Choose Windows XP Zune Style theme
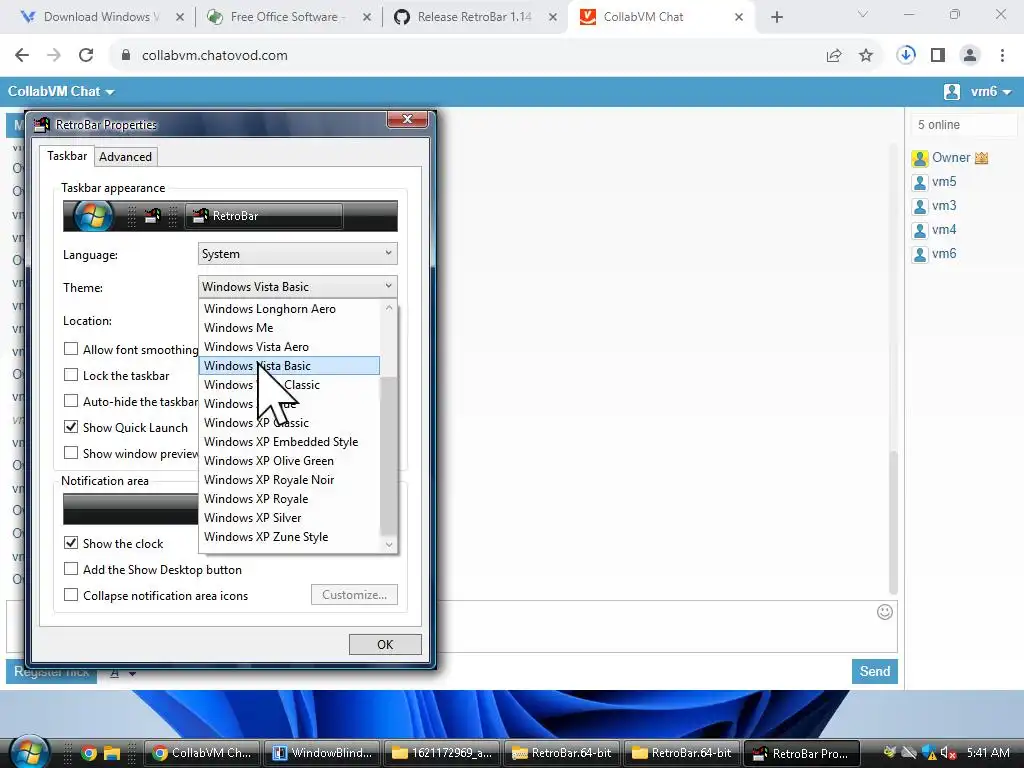This screenshot has width=1024, height=768. [289, 536]
